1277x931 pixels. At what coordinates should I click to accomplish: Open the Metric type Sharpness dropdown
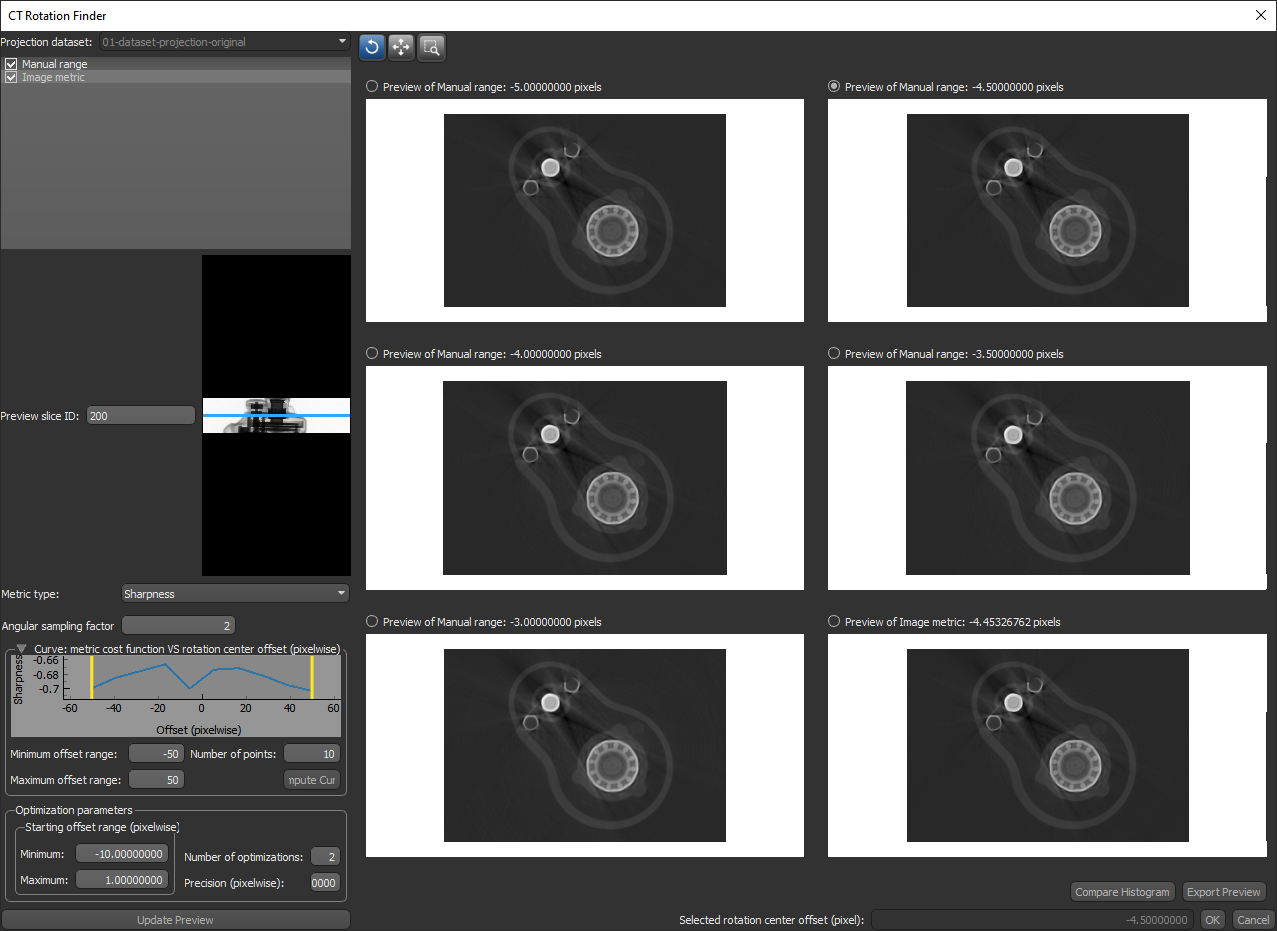pyautogui.click(x=235, y=594)
